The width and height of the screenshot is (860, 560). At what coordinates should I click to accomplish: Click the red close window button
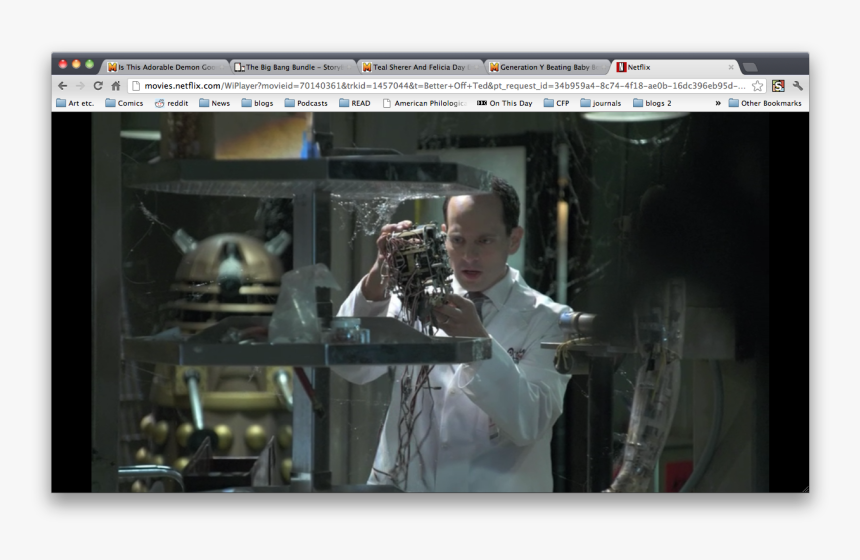(x=63, y=64)
